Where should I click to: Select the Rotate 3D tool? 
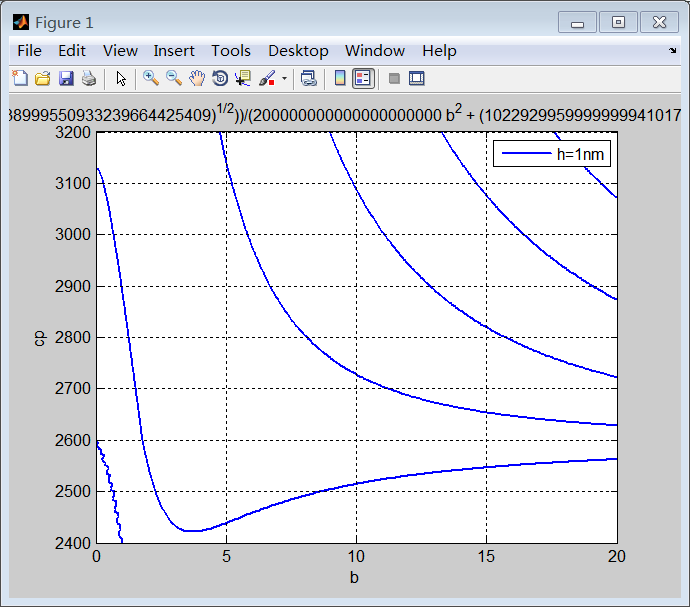[220, 78]
